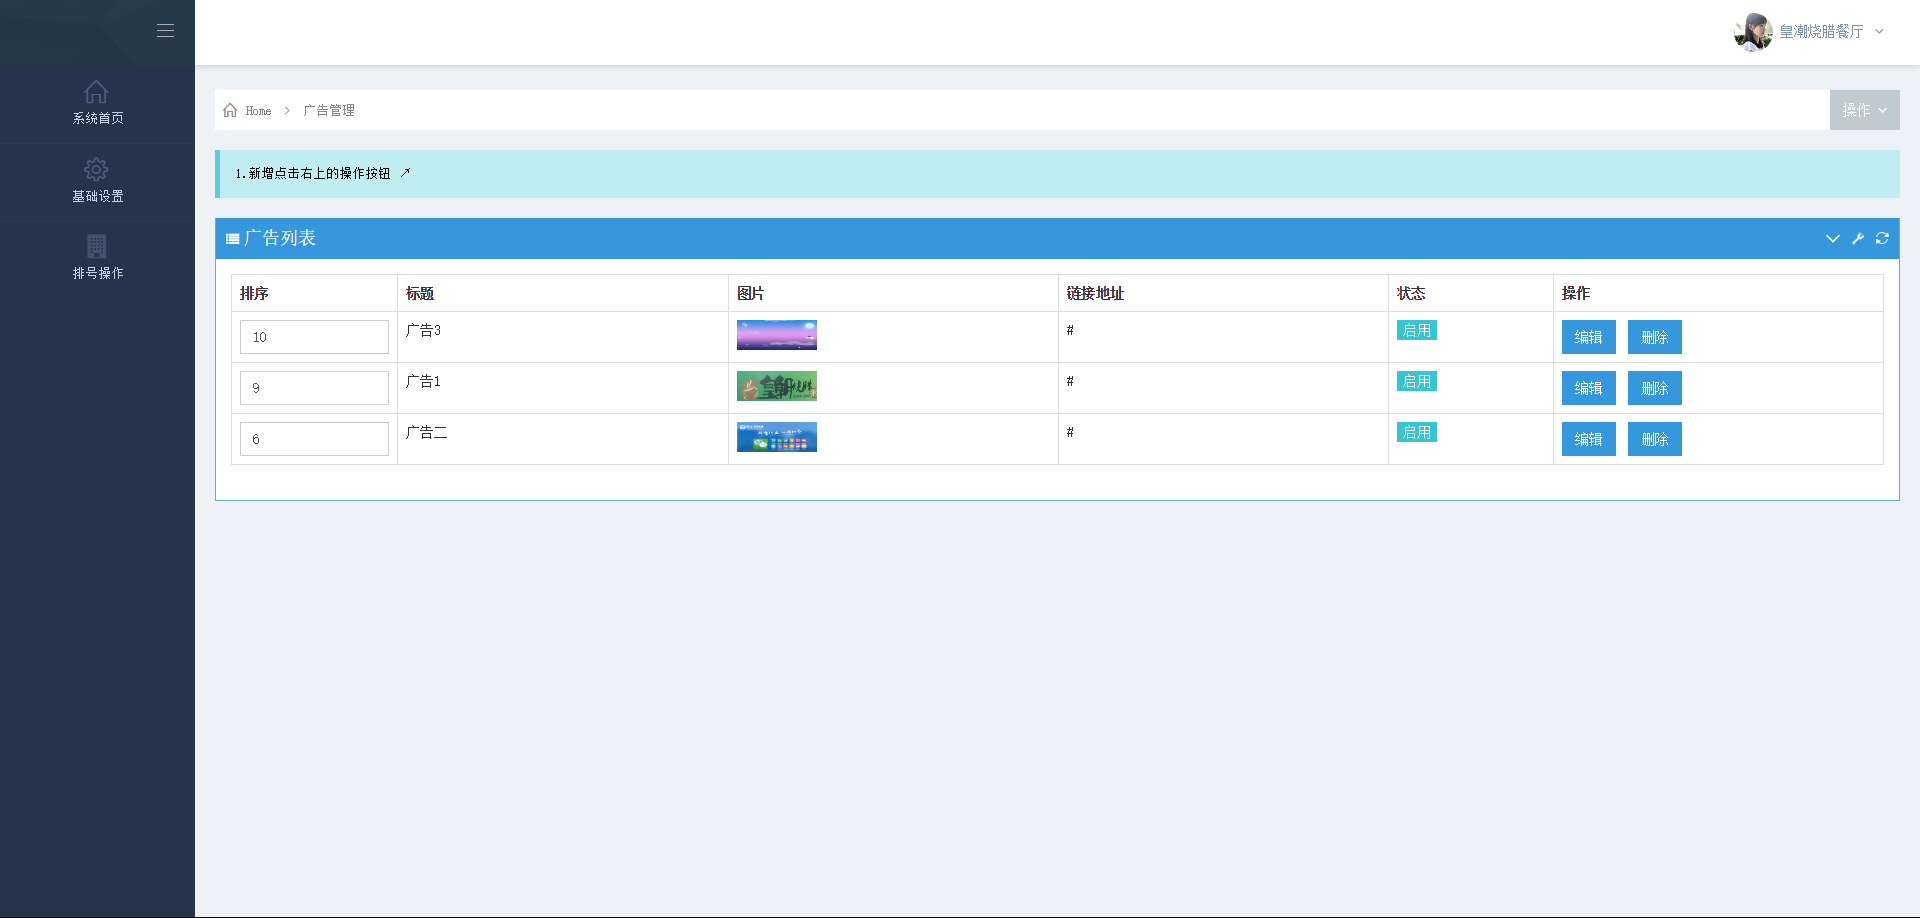Focus the sort field with value 10

pyautogui.click(x=314, y=337)
